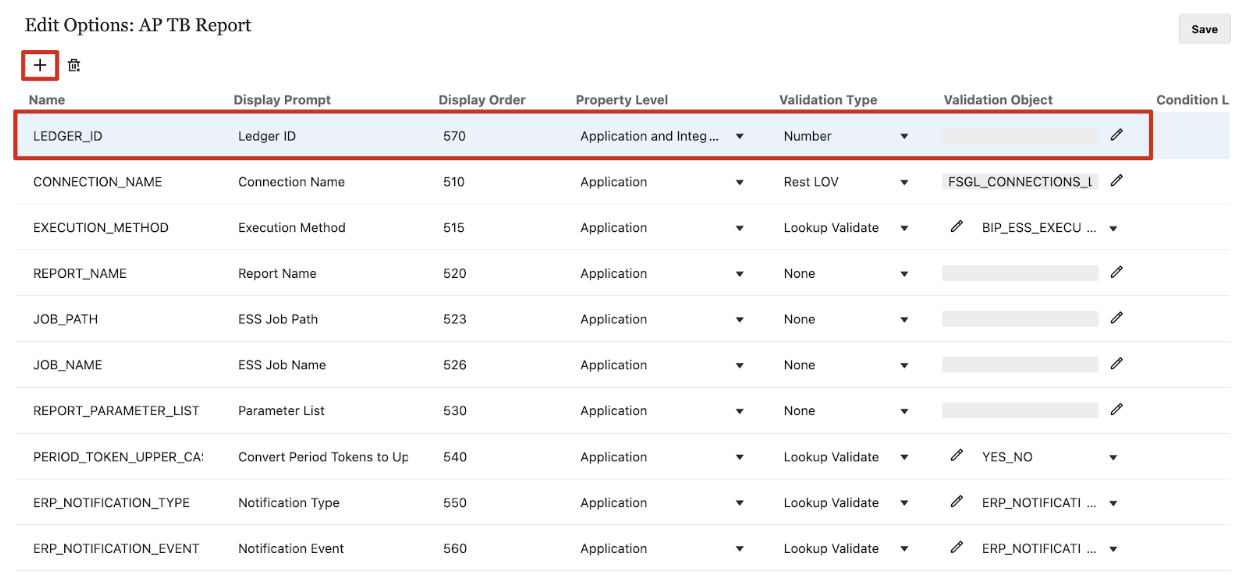Open Validation Type dropdown showing Number
The image size is (1250, 576).
click(904, 137)
